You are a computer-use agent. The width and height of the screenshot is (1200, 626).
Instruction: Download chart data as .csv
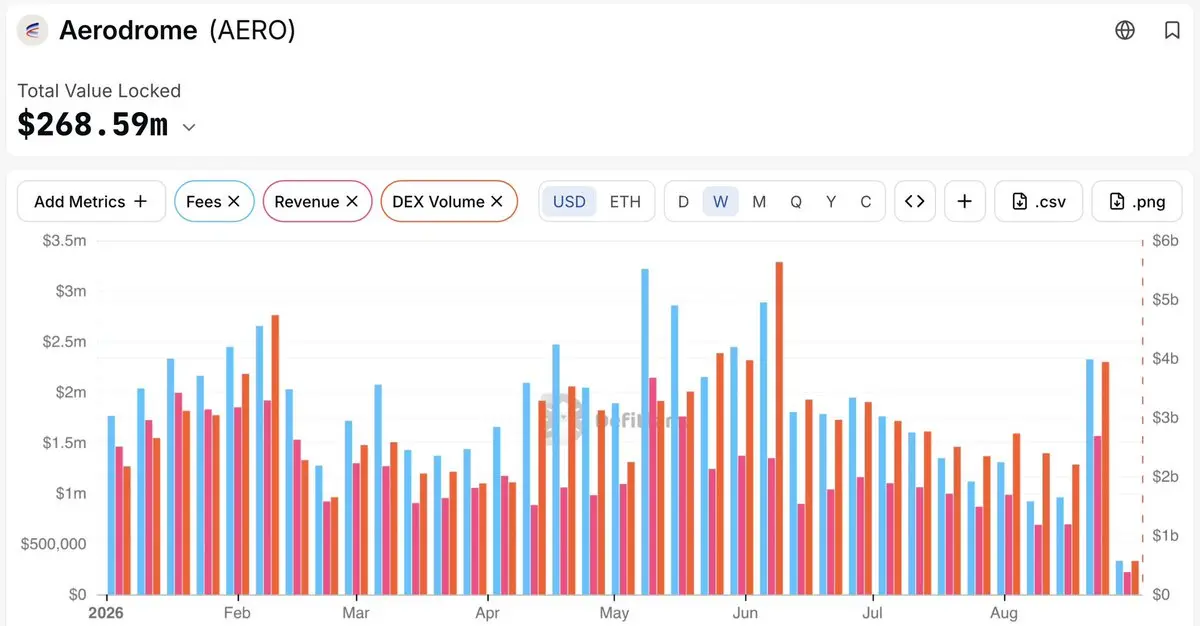click(x=1039, y=201)
